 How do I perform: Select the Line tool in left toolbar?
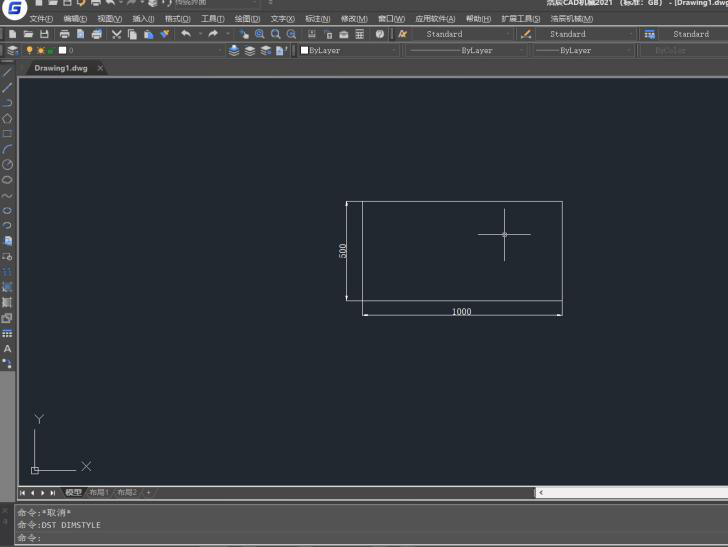tap(7, 72)
